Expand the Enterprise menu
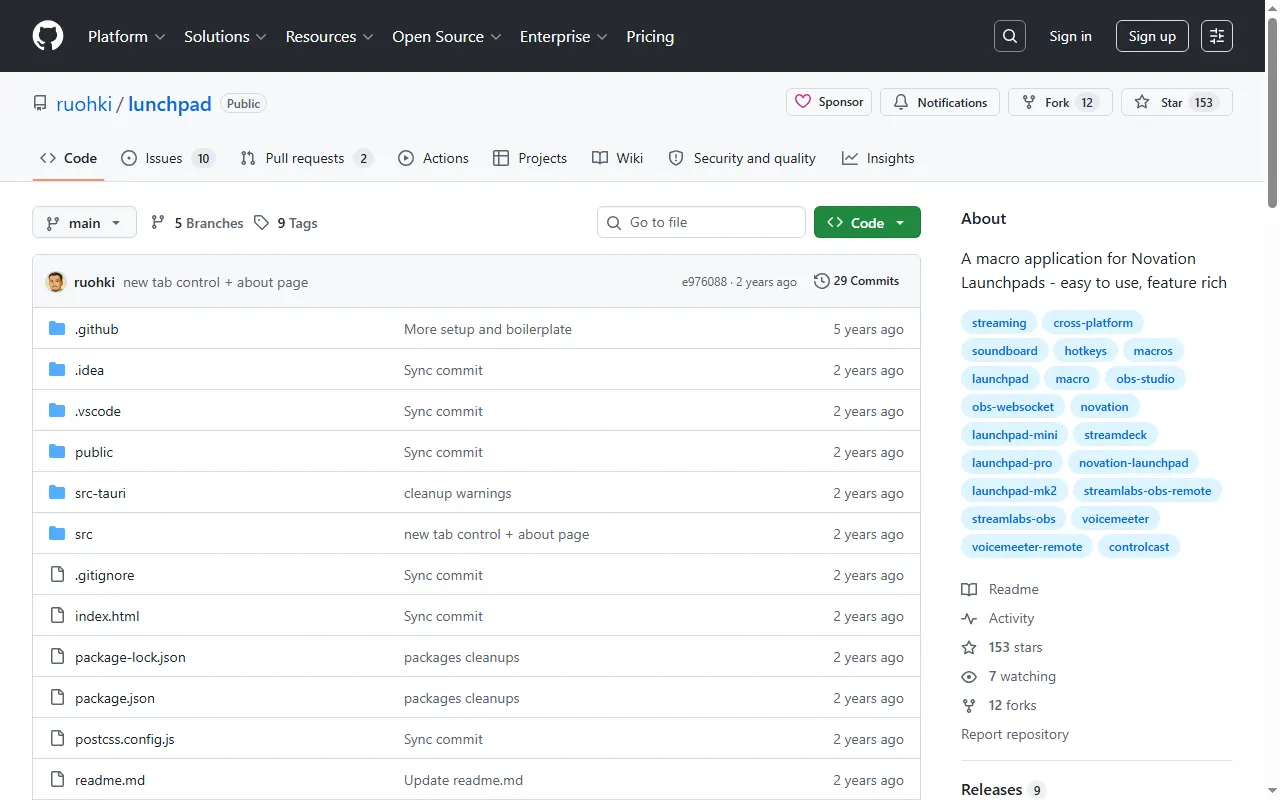This screenshot has width=1280, height=800. click(x=563, y=36)
